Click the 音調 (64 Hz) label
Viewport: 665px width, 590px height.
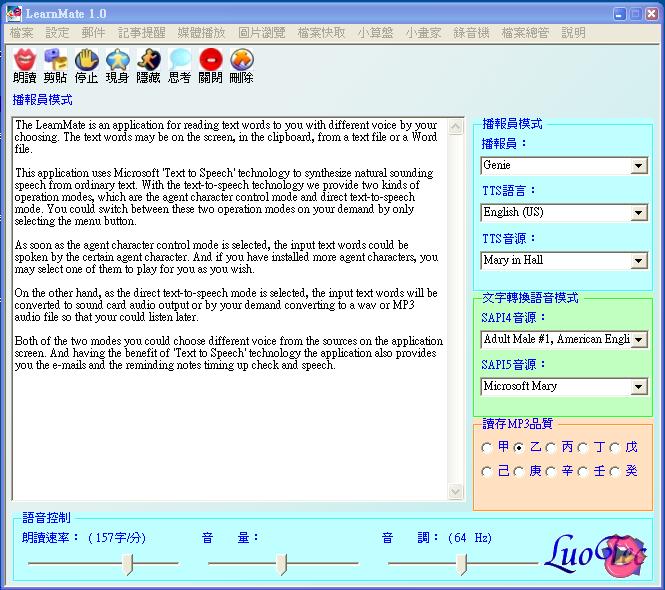pos(436,538)
